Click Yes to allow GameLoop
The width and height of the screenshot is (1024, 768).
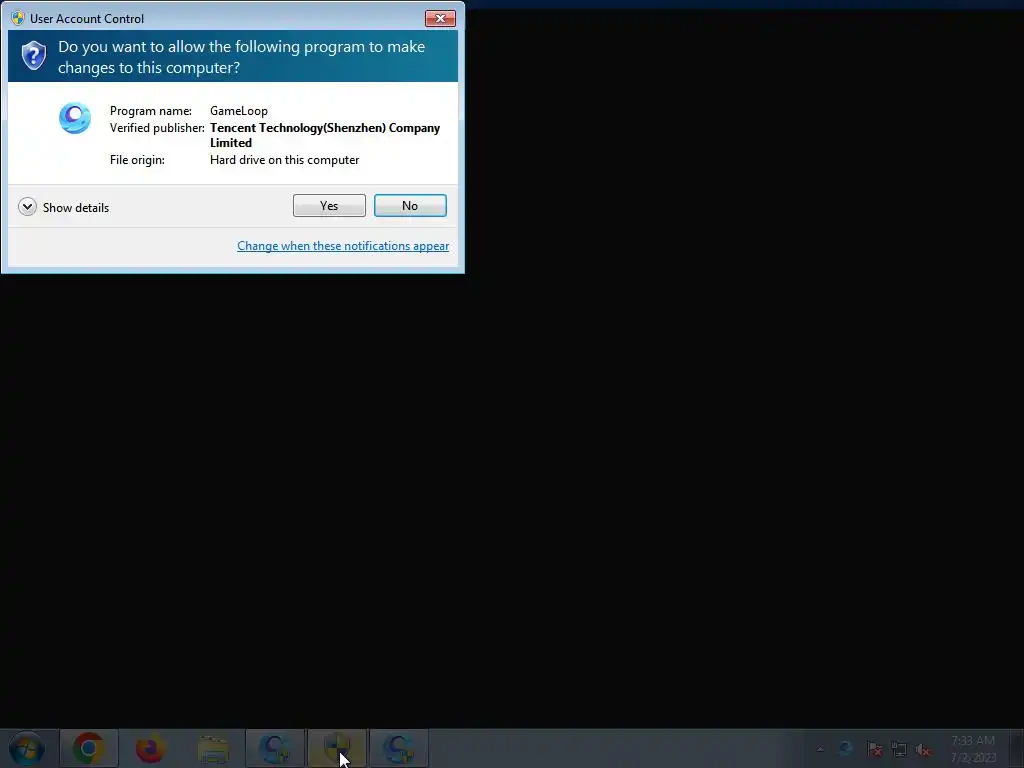click(x=329, y=206)
